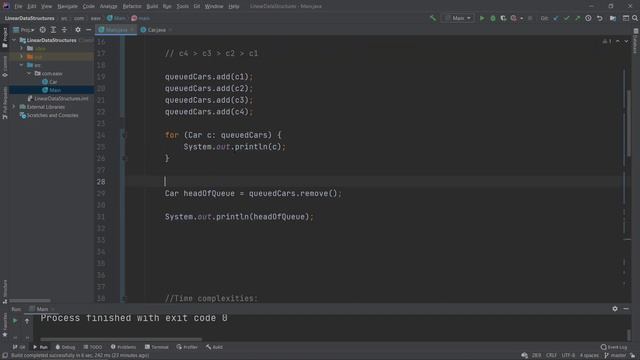The width and height of the screenshot is (640, 360).
Task: Rerun Main from the Run panel
Action: pyautogui.click(x=15, y=321)
